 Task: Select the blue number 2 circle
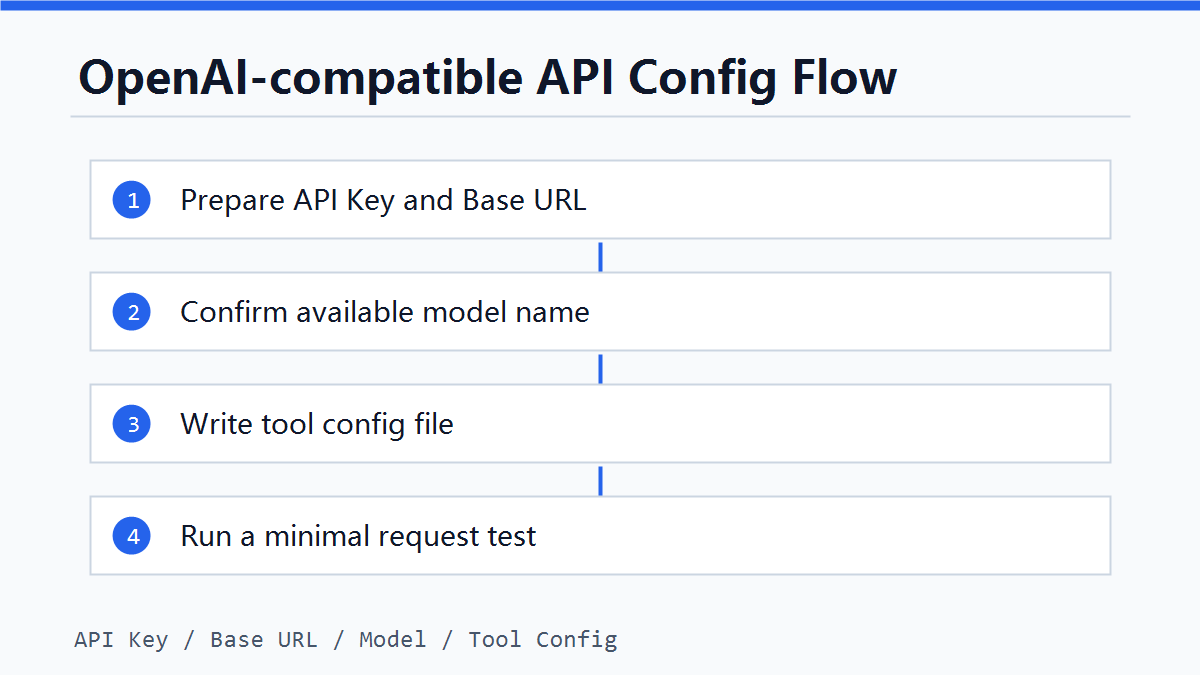pyautogui.click(x=132, y=312)
